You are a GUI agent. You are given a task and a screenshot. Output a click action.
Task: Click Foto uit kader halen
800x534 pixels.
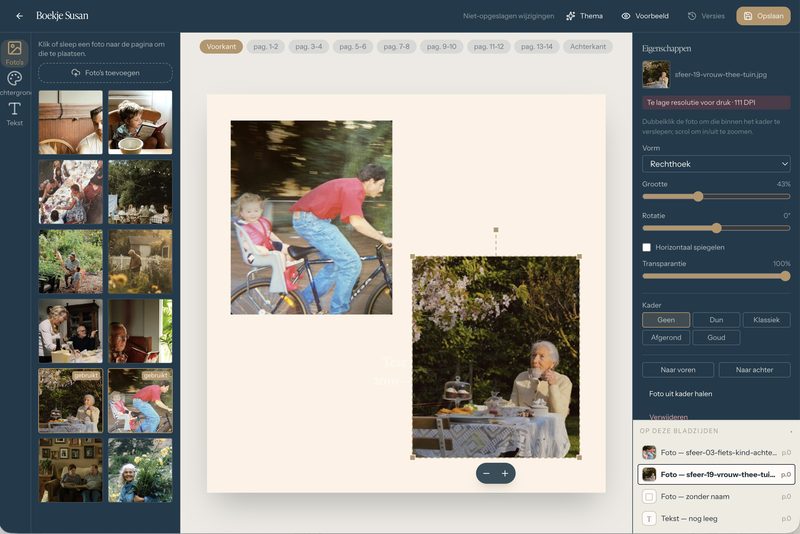[680, 394]
